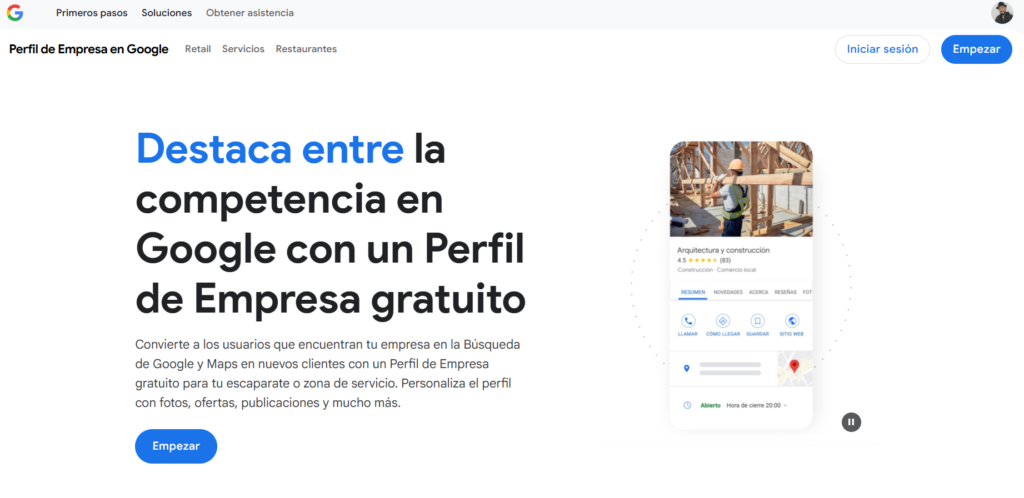Expand the Hora de cierre 20:00 hours
The height and width of the screenshot is (498, 1024).
click(x=756, y=405)
